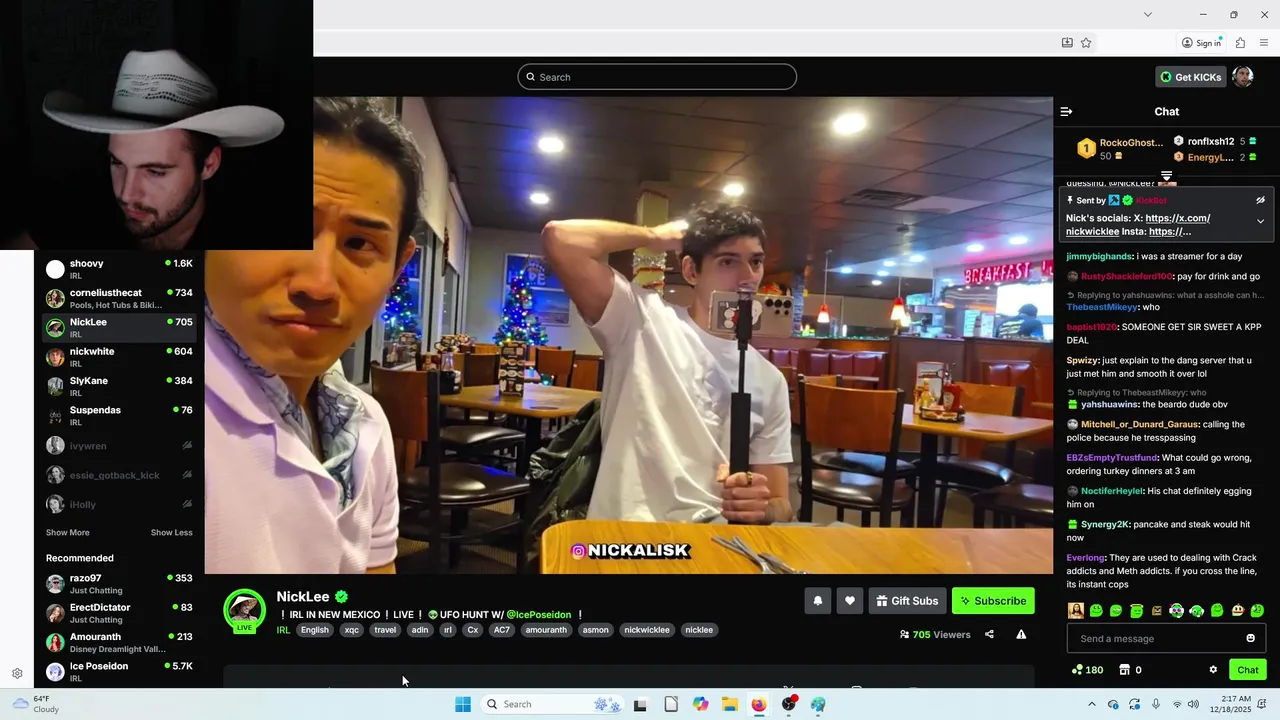Click NickLee's channel avatar with LIVE badge
Viewport: 1280px width, 720px height.
pyautogui.click(x=244, y=610)
